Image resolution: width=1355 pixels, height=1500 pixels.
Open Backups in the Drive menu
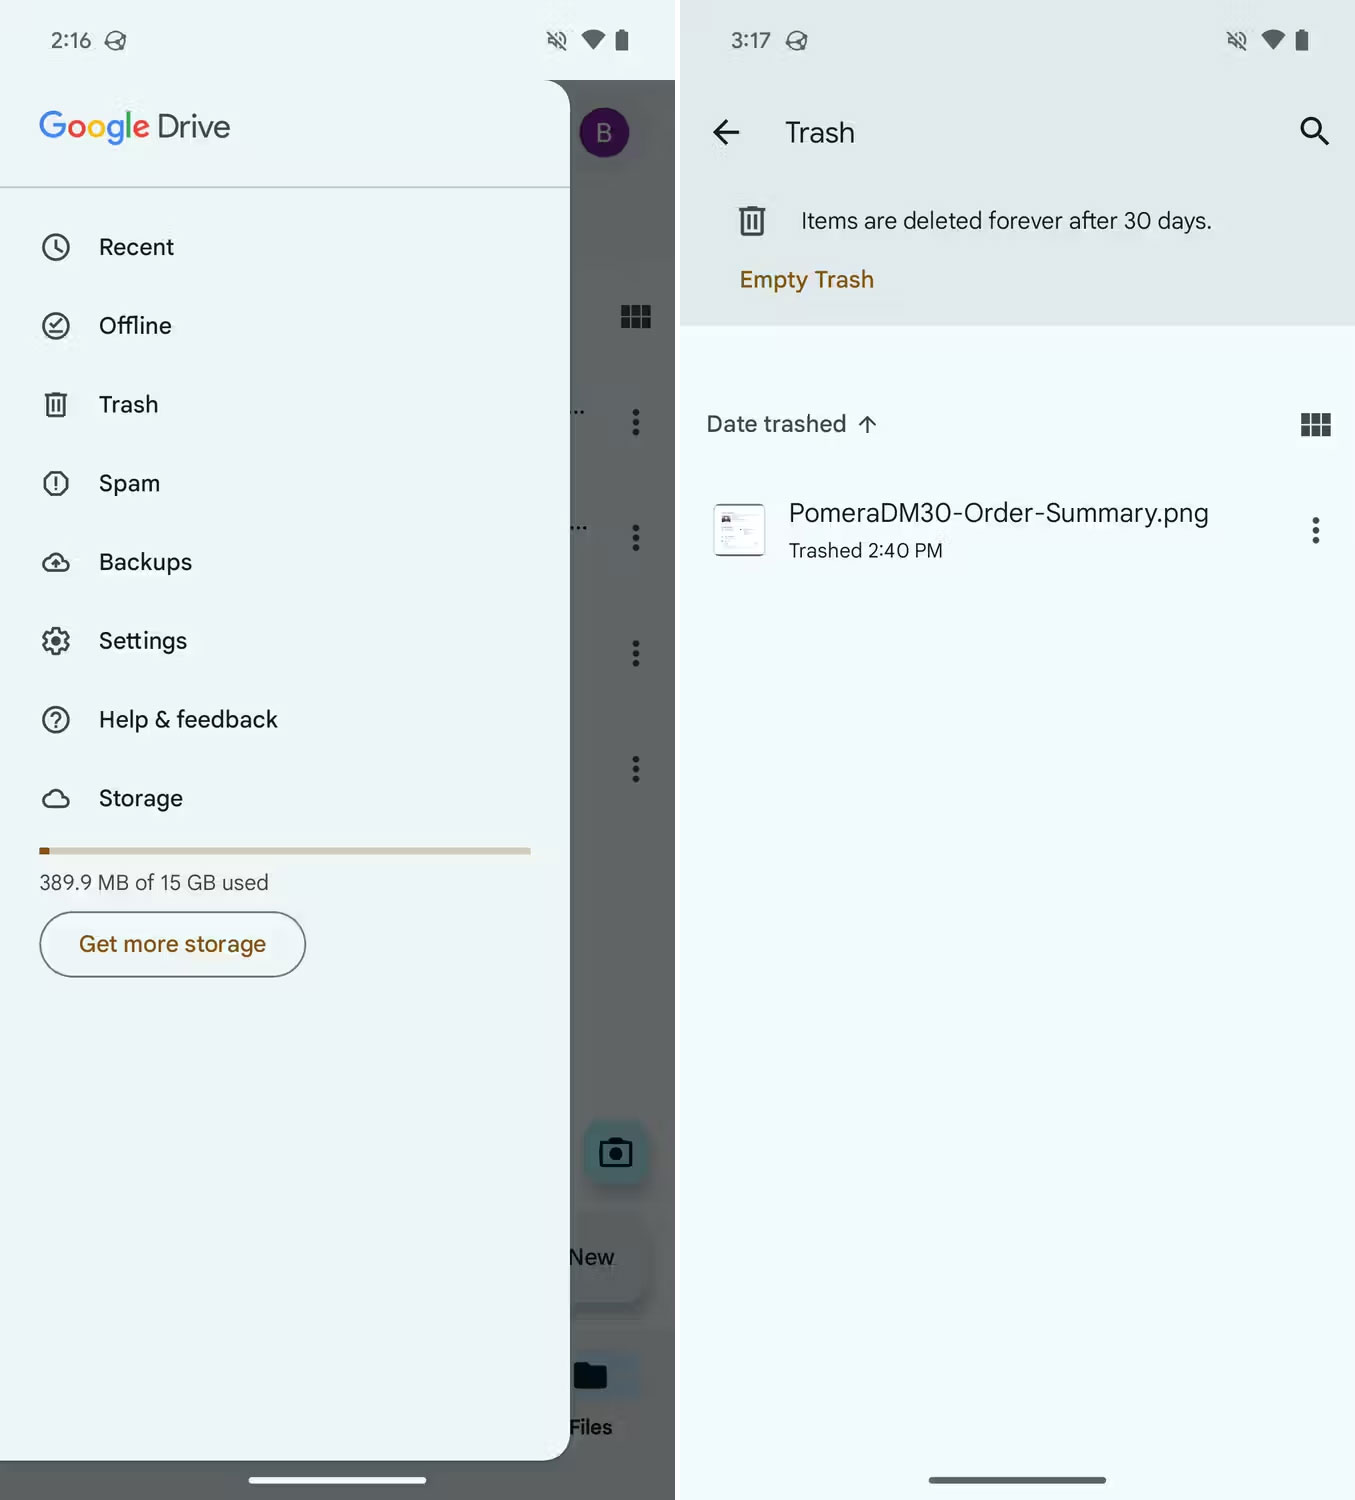[x=145, y=562]
